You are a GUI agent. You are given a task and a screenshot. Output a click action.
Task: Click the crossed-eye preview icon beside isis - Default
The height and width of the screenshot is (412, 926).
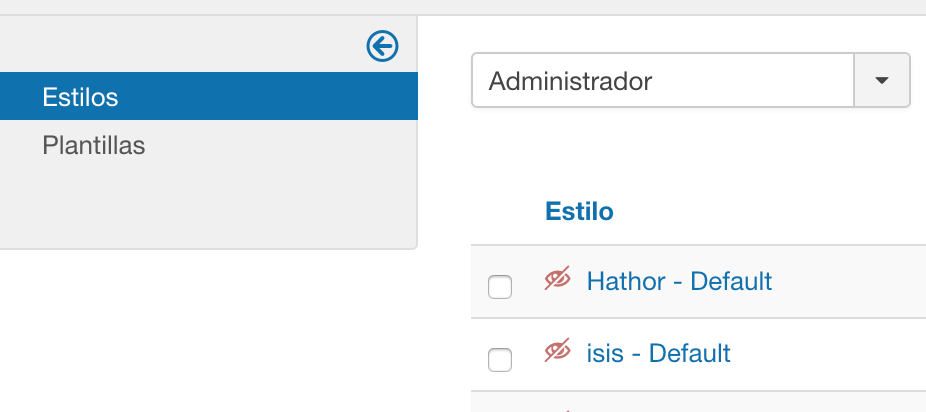[557, 351]
